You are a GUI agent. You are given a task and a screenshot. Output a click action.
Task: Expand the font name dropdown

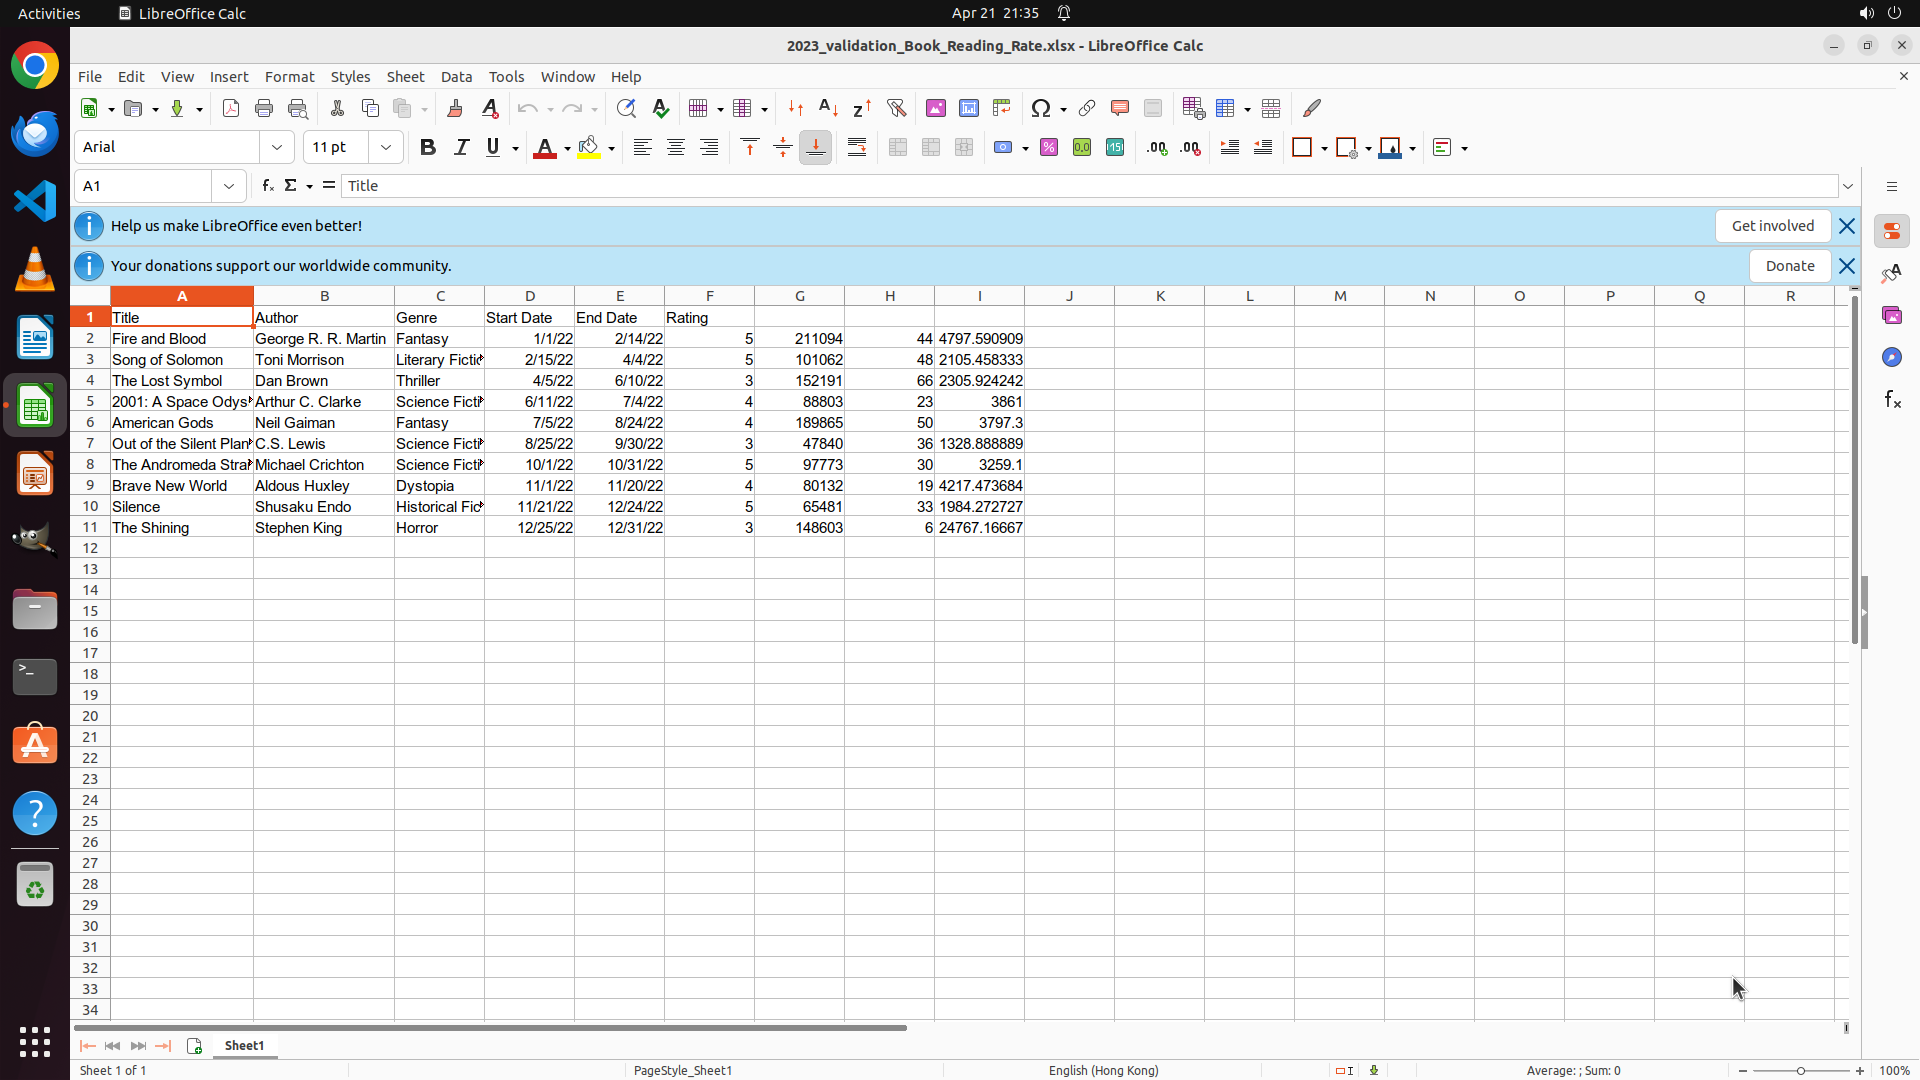coord(277,147)
